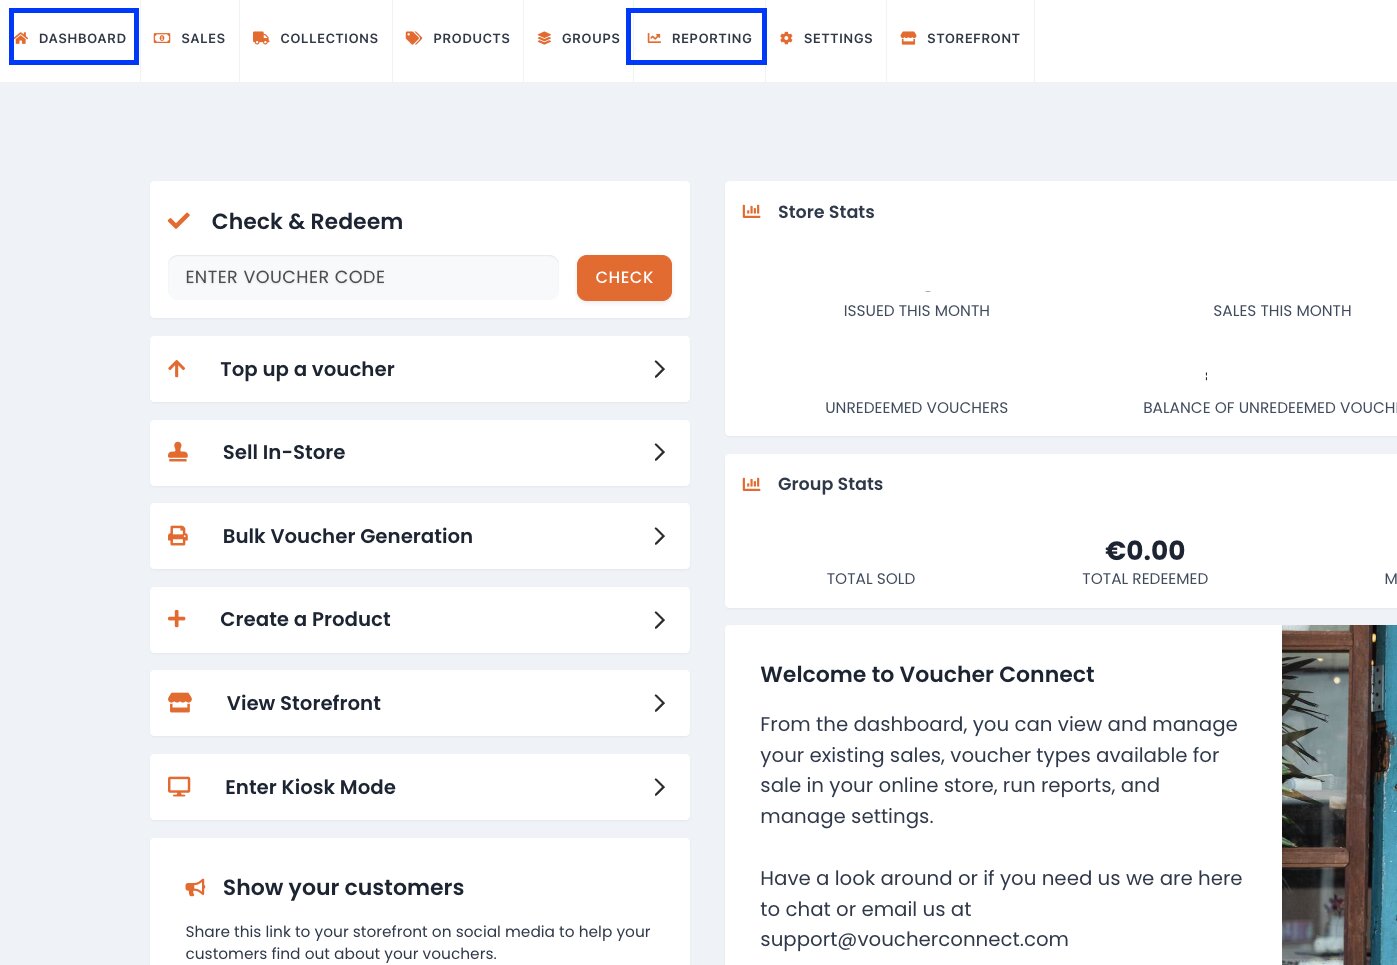Click the Products tag icon

(413, 38)
